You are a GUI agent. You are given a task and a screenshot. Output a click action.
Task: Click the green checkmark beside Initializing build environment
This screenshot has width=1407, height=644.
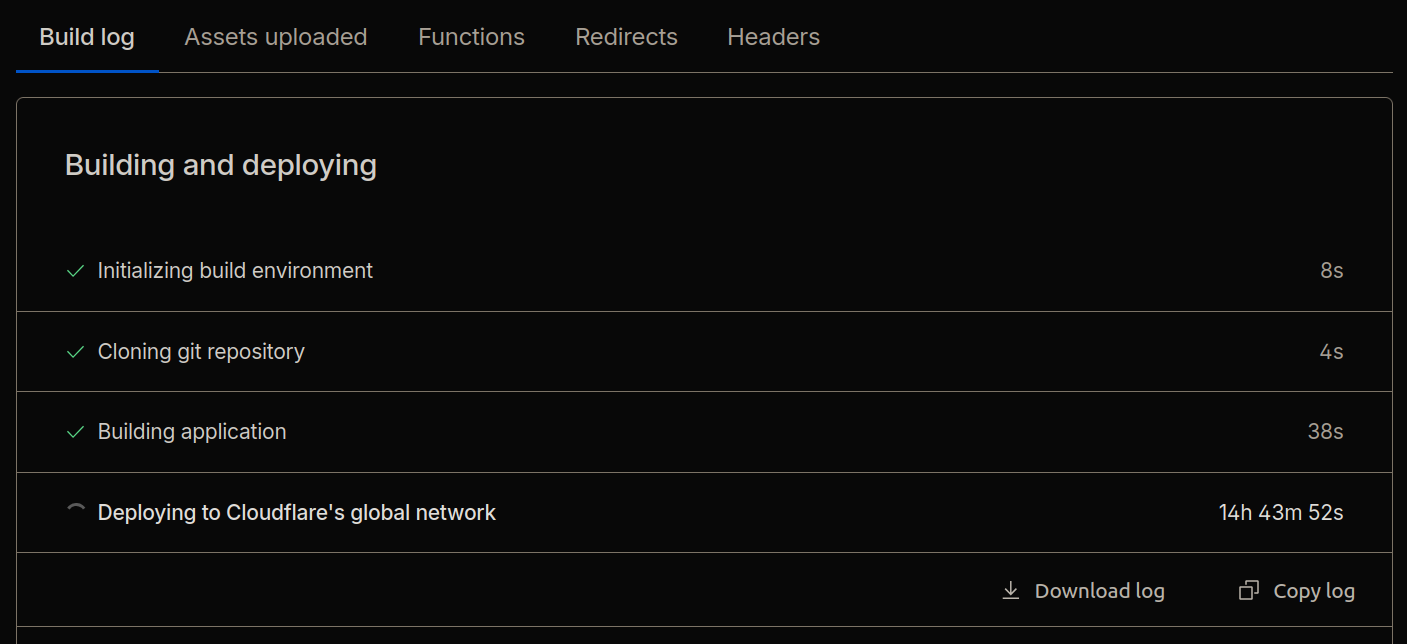(x=75, y=271)
